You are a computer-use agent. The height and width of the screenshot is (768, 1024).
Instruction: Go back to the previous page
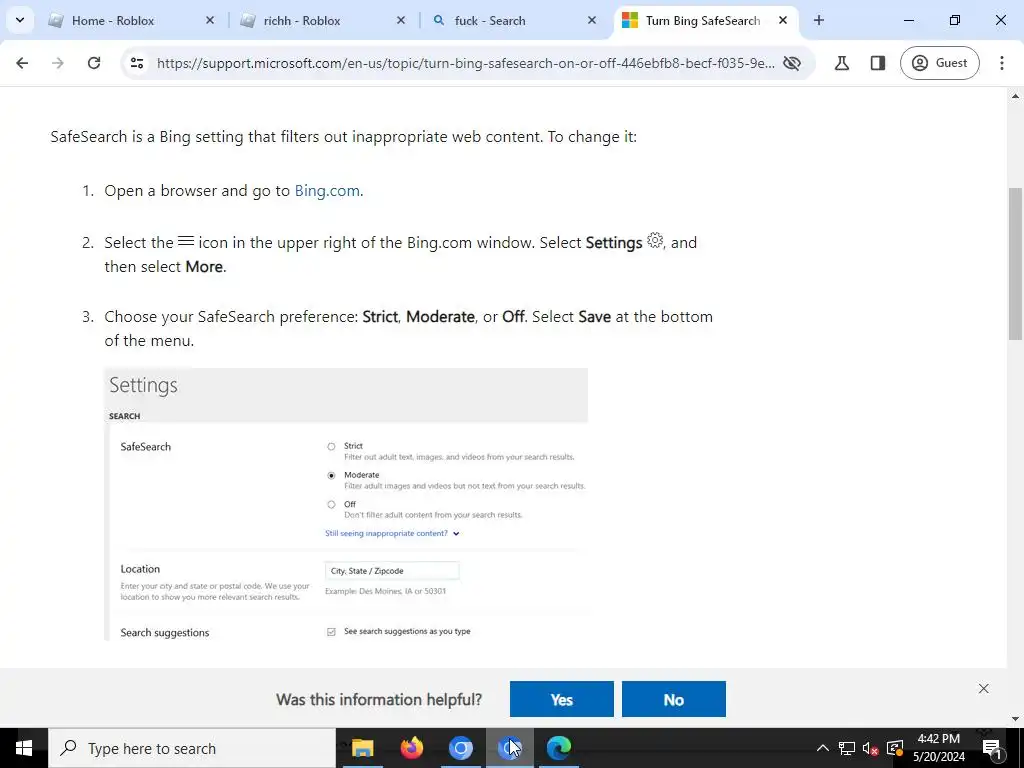coord(22,63)
